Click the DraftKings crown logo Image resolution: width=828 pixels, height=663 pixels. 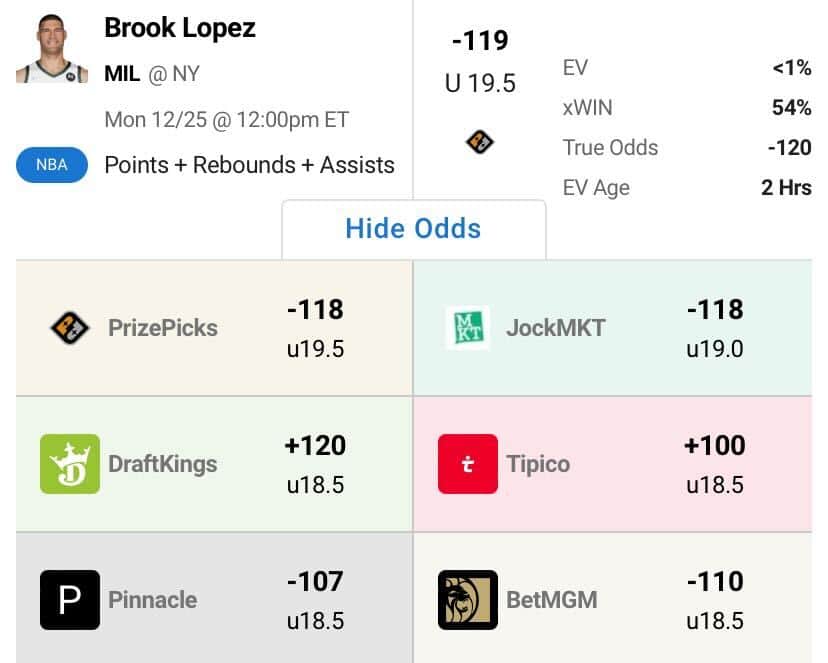70,464
